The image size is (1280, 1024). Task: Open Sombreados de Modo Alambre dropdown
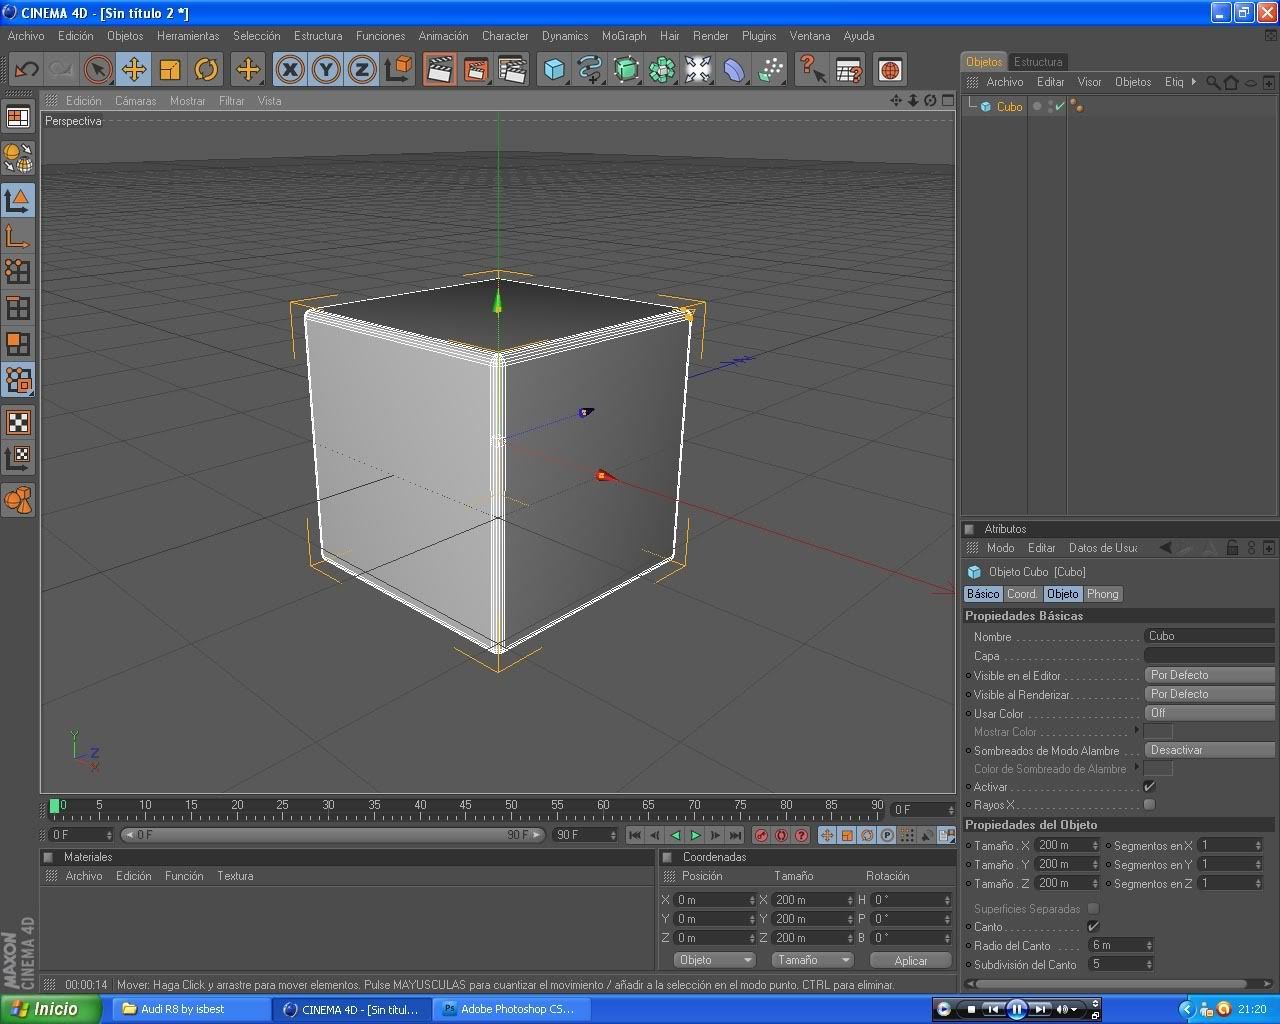click(1209, 750)
